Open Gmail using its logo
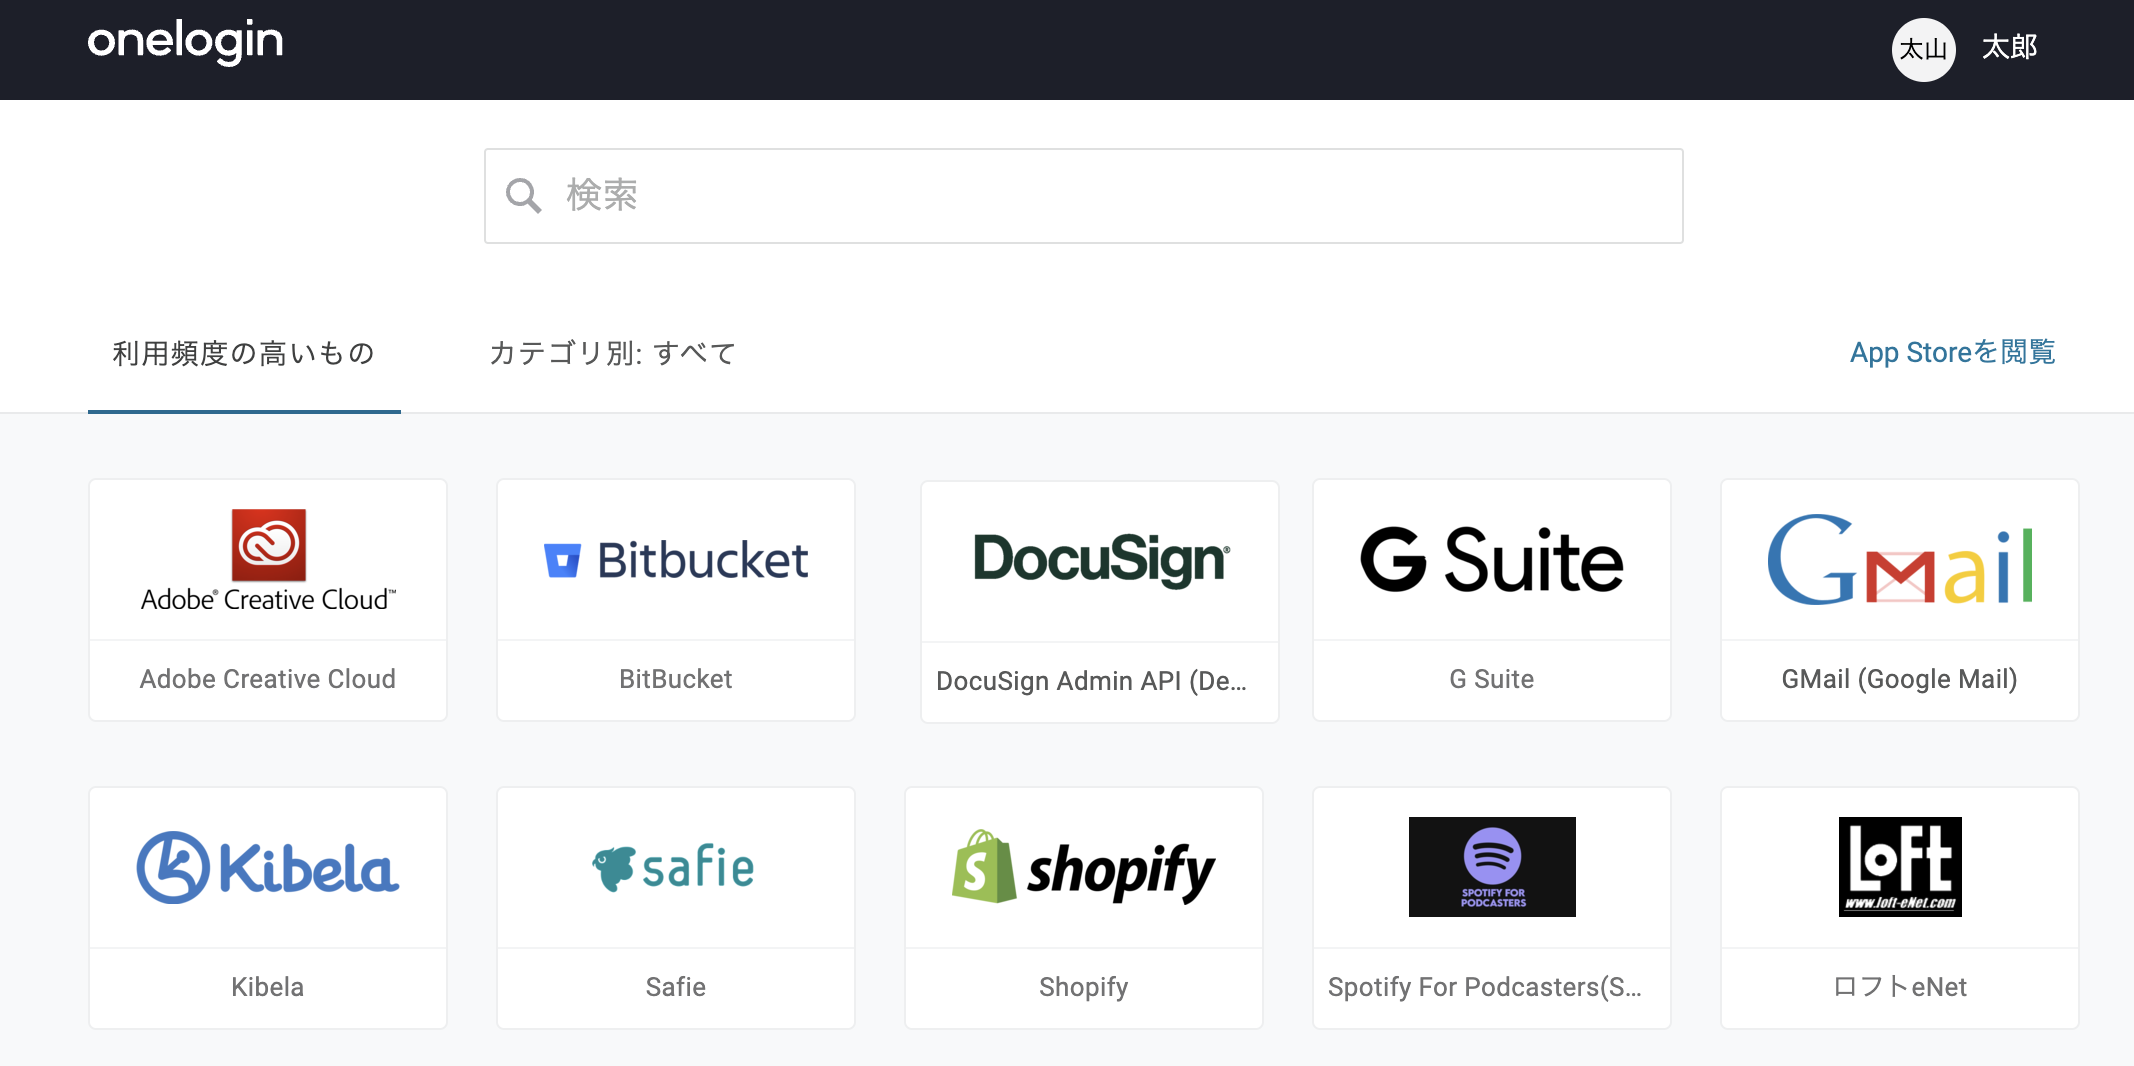Image resolution: width=2134 pixels, height=1066 pixels. [x=1900, y=560]
